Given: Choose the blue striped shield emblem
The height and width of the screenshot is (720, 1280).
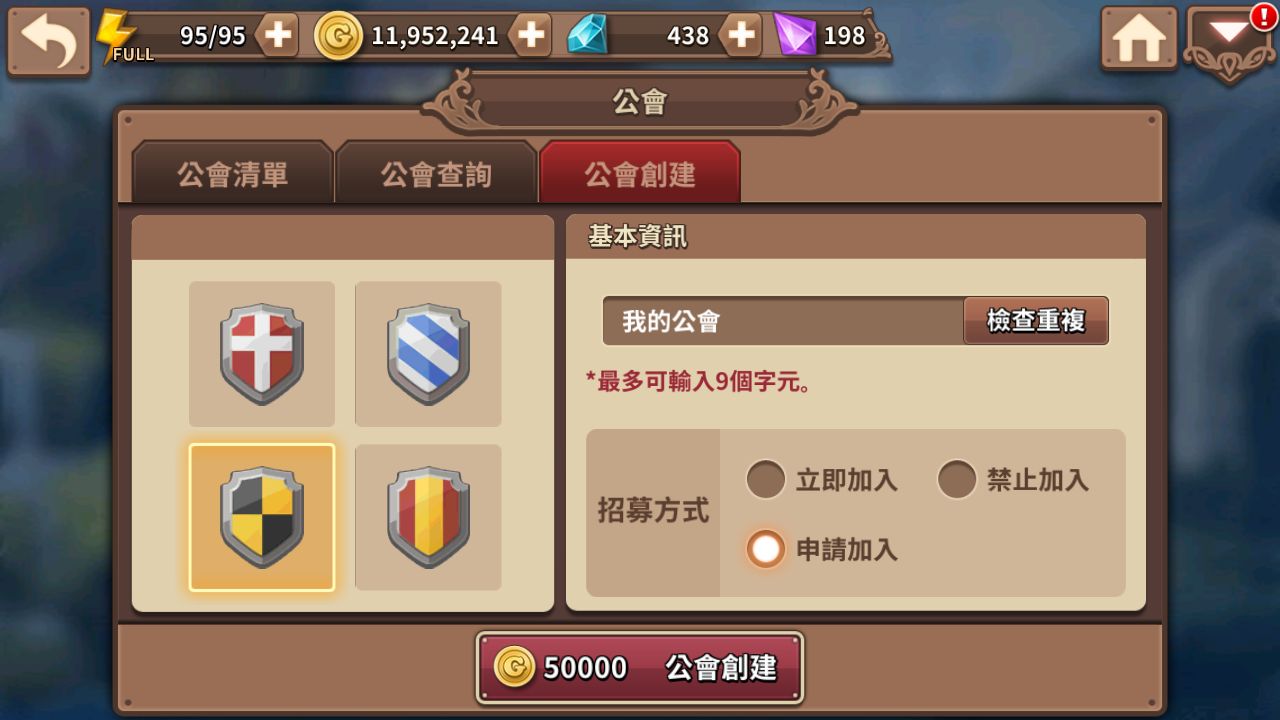Looking at the screenshot, I should (428, 354).
